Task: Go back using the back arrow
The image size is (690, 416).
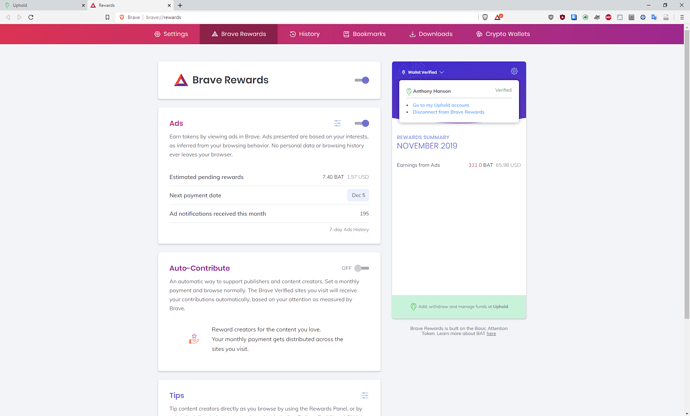Action: [8, 17]
